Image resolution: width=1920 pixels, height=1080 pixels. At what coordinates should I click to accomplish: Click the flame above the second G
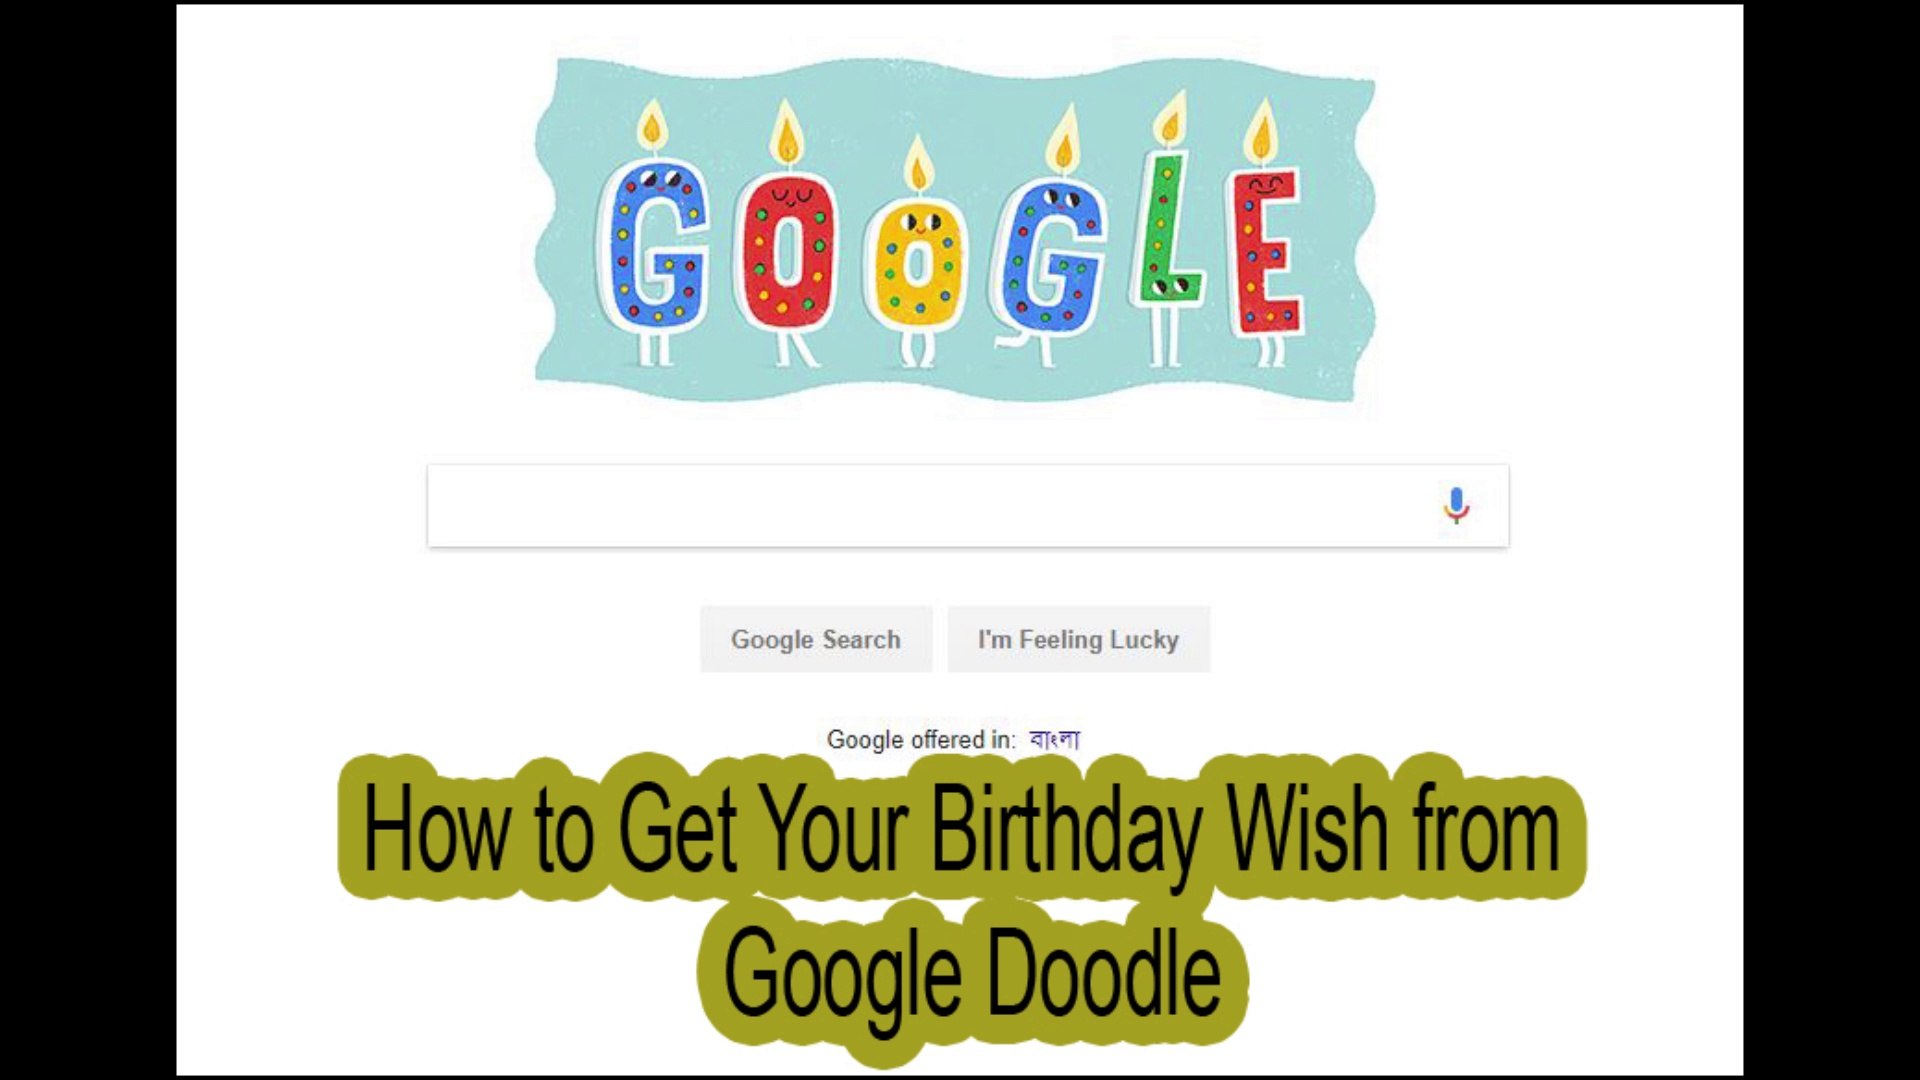[1062, 140]
